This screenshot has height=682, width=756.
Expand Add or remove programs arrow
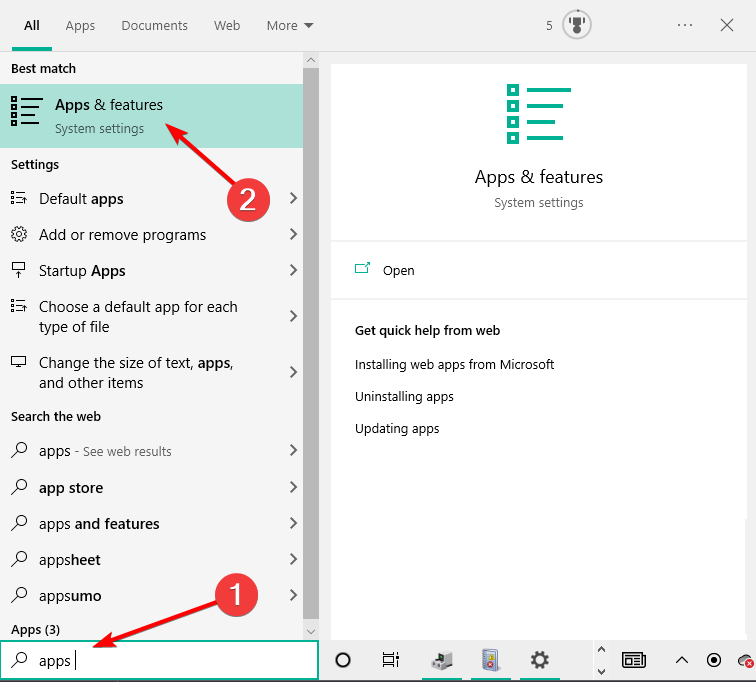[x=293, y=234]
